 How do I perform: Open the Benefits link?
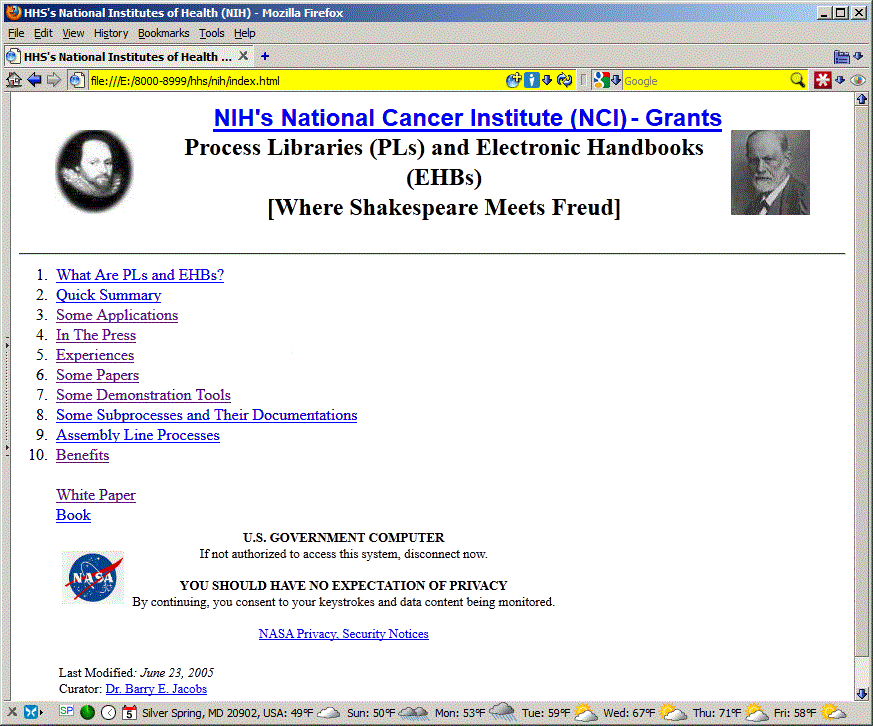(x=82, y=455)
